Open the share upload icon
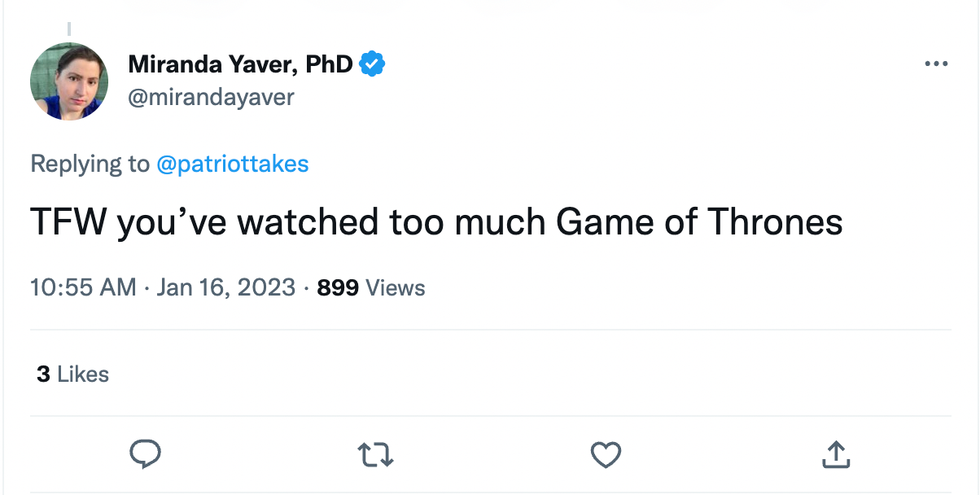The image size is (980, 495). click(x=836, y=455)
